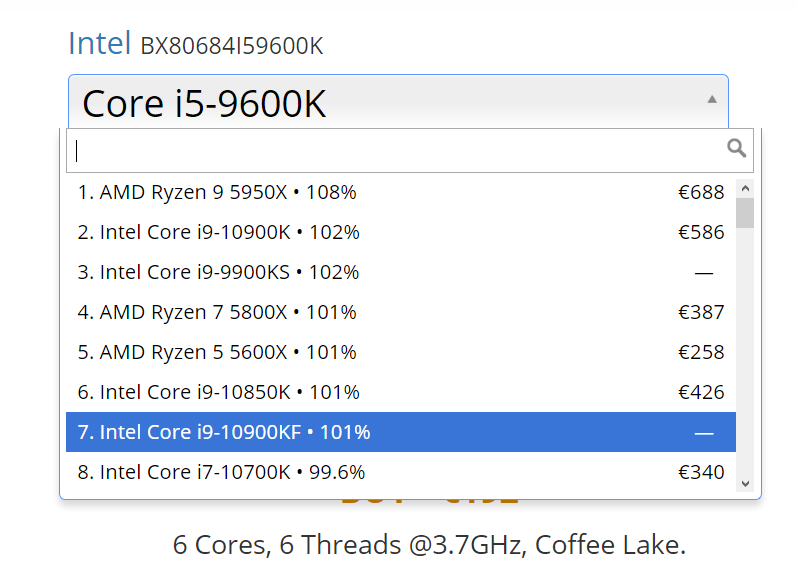Select Intel Core i7-10700K option
Viewport: 798px width, 562px height.
[x=401, y=472]
